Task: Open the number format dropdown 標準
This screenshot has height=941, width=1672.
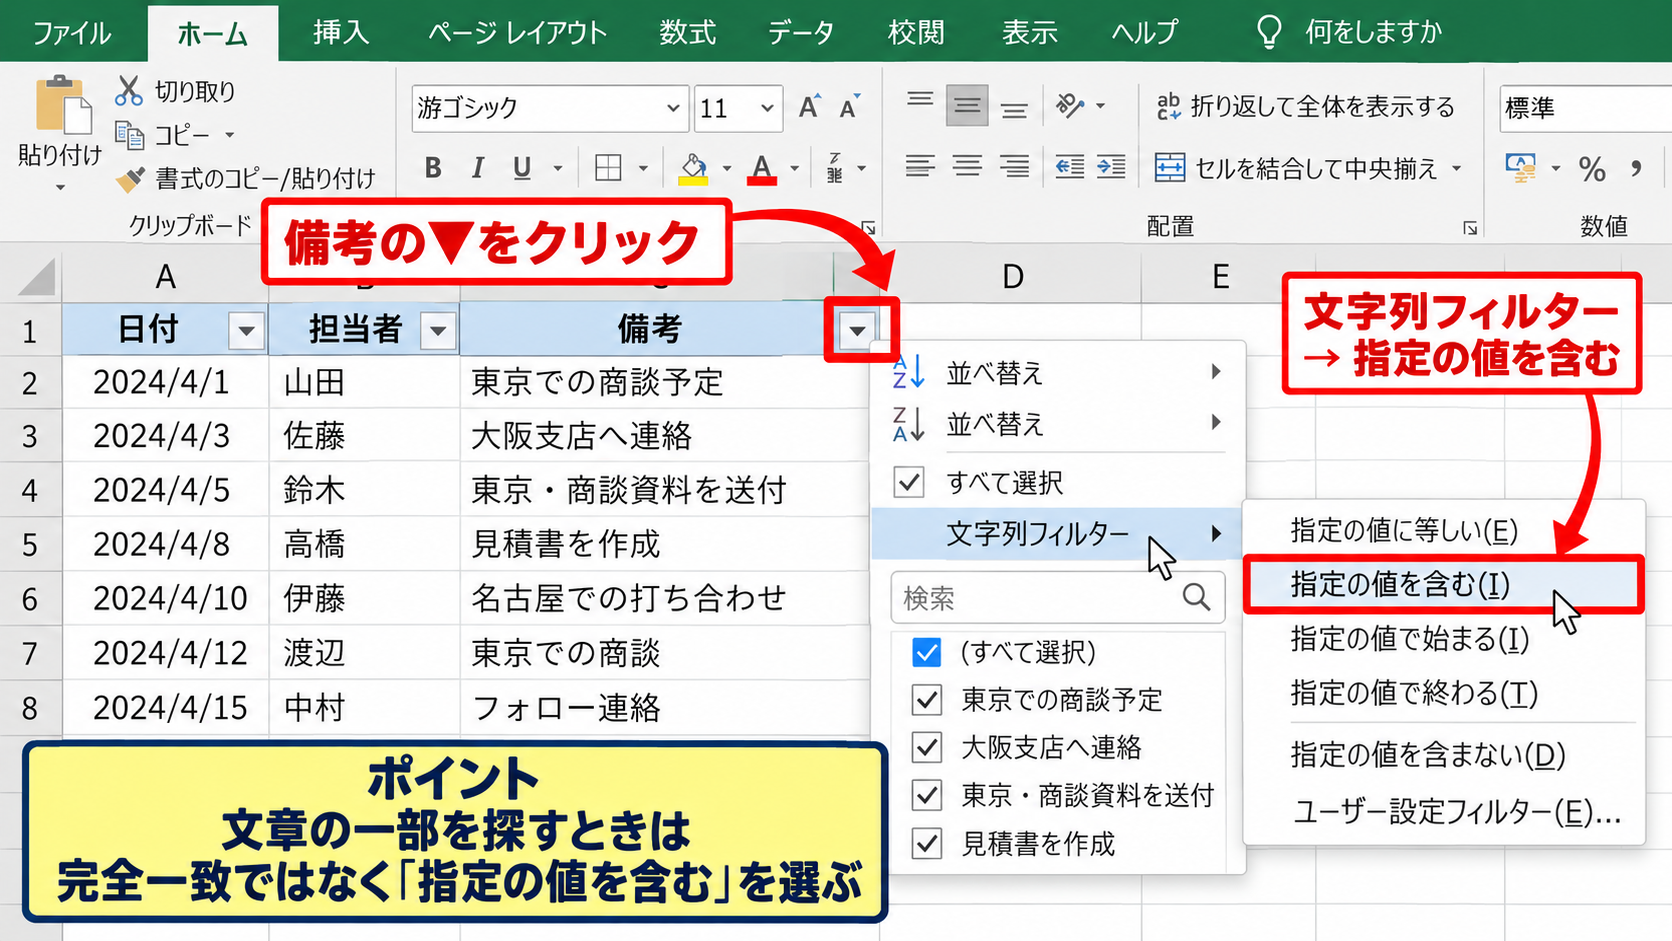Action: coord(1585,108)
